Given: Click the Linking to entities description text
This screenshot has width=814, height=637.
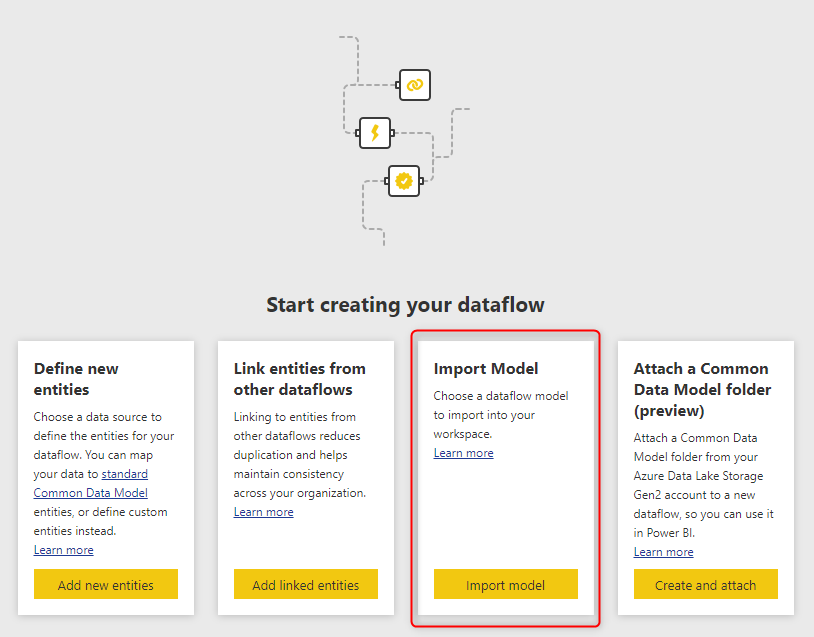Looking at the screenshot, I should [300, 455].
